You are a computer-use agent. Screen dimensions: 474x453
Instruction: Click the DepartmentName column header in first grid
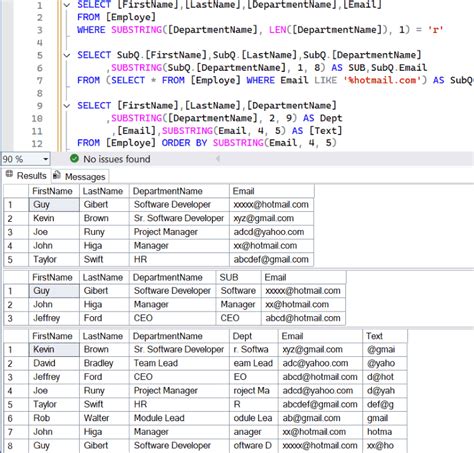pos(179,191)
